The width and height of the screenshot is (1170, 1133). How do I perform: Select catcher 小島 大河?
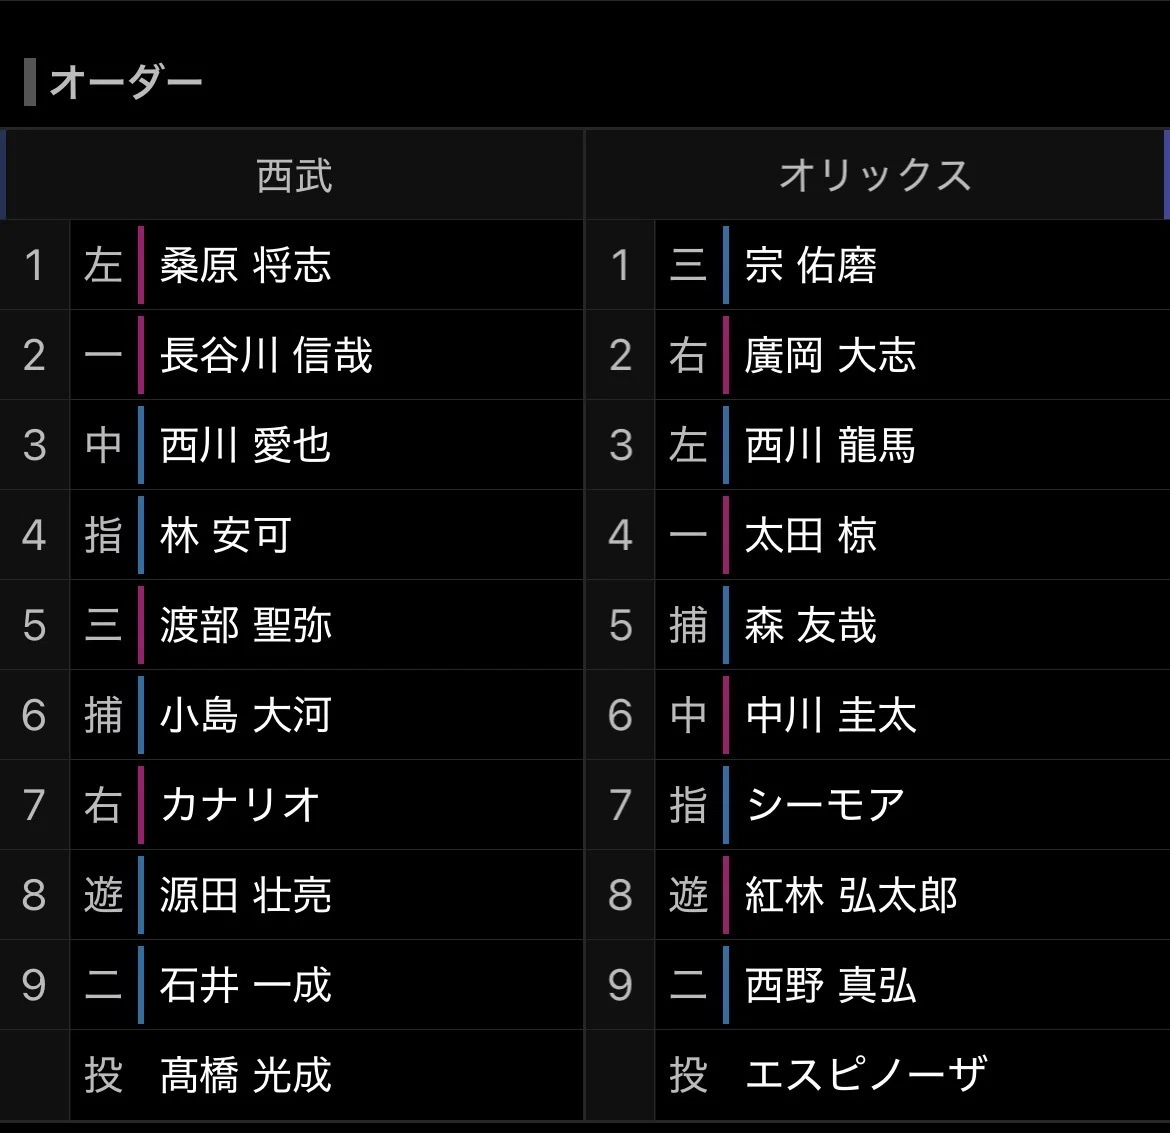pos(245,715)
